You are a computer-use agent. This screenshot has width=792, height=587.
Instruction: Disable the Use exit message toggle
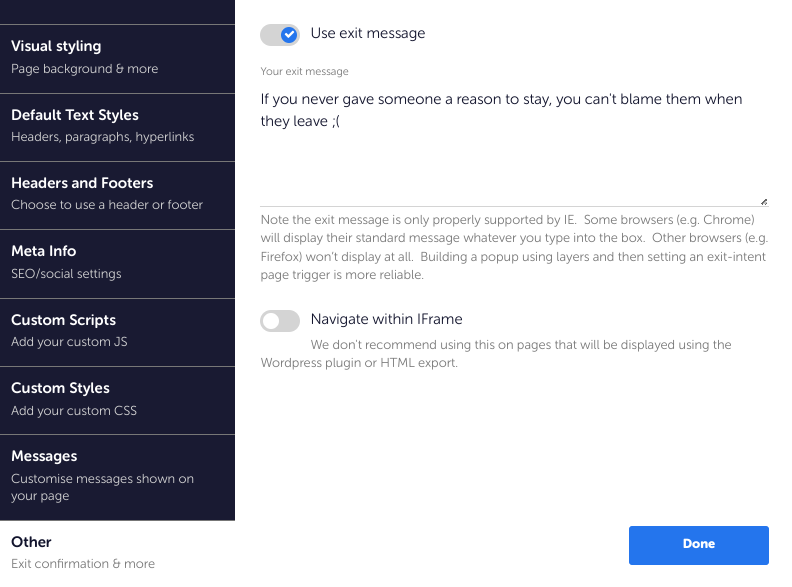tap(280, 35)
